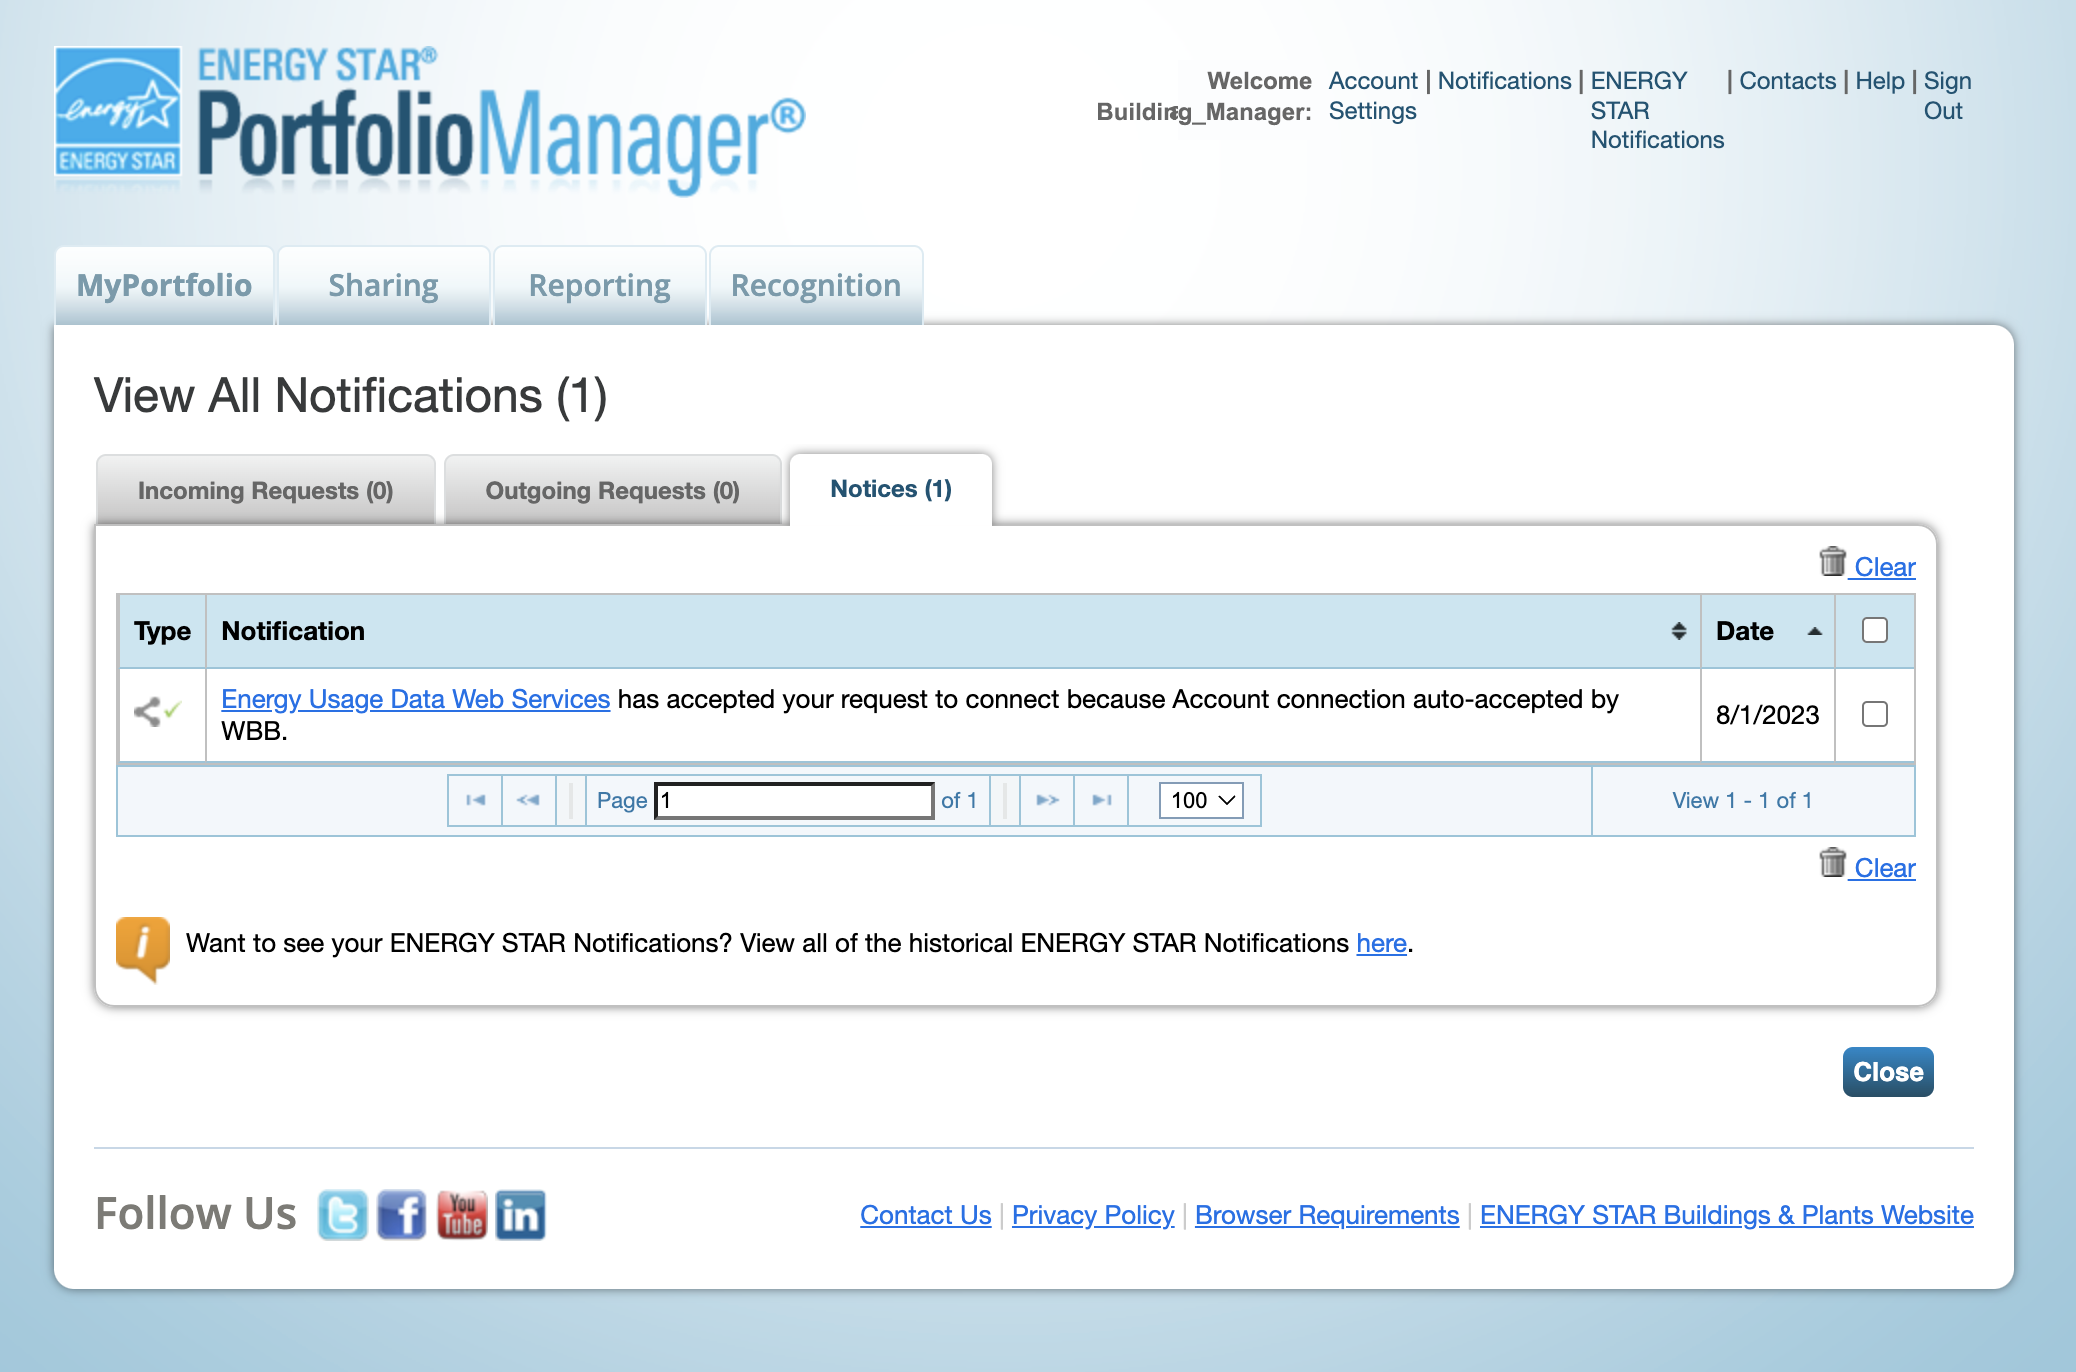Open the Contacts link
Screen dimensions: 2076x1372
coord(1787,81)
